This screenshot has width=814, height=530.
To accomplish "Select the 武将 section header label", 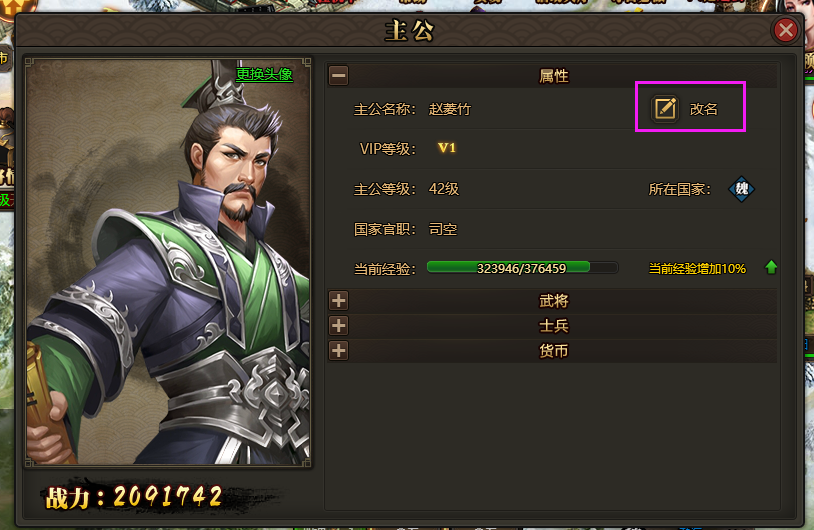I will 553,301.
